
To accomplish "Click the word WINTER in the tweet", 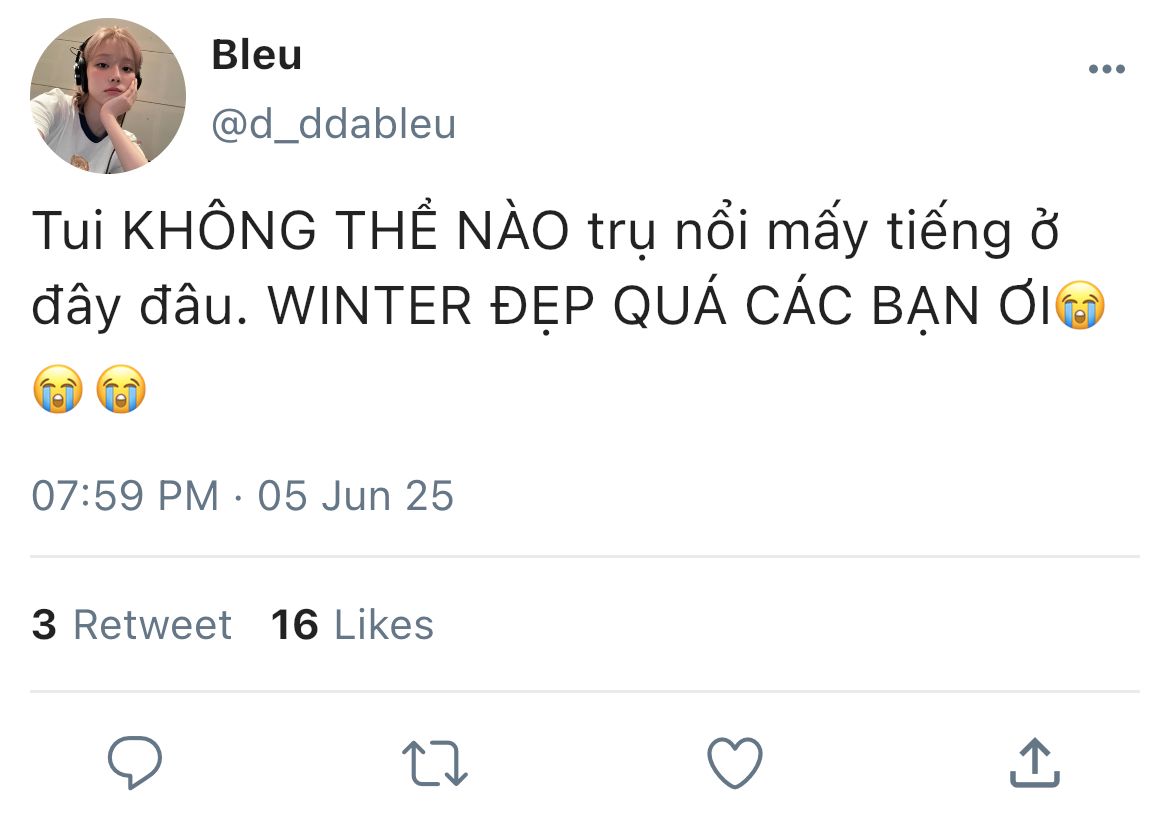I will [x=370, y=306].
